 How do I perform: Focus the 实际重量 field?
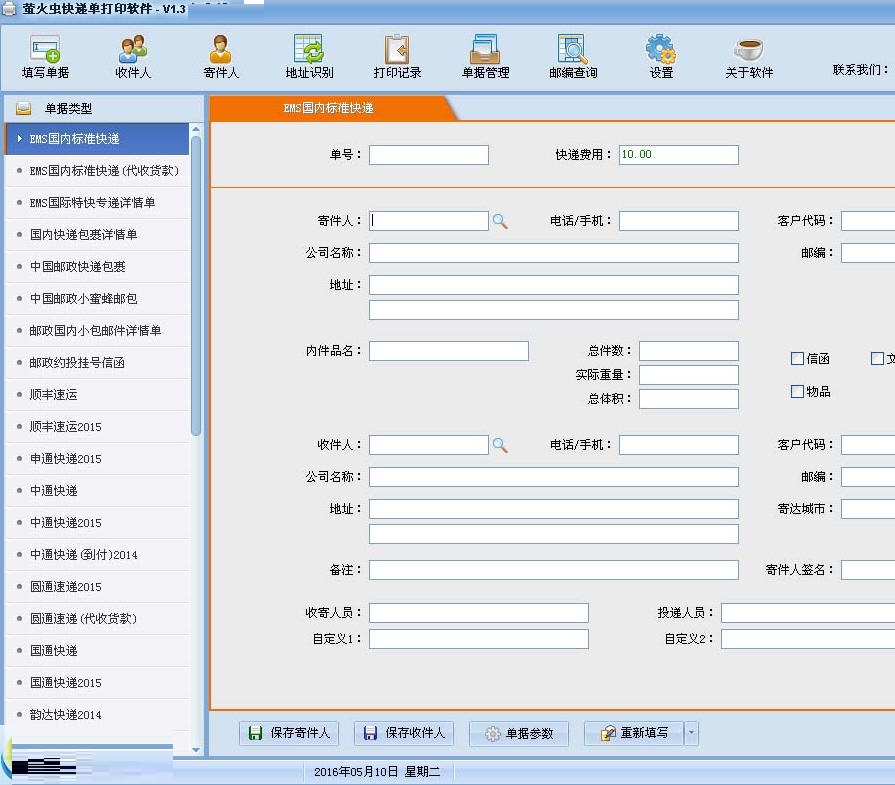(689, 375)
